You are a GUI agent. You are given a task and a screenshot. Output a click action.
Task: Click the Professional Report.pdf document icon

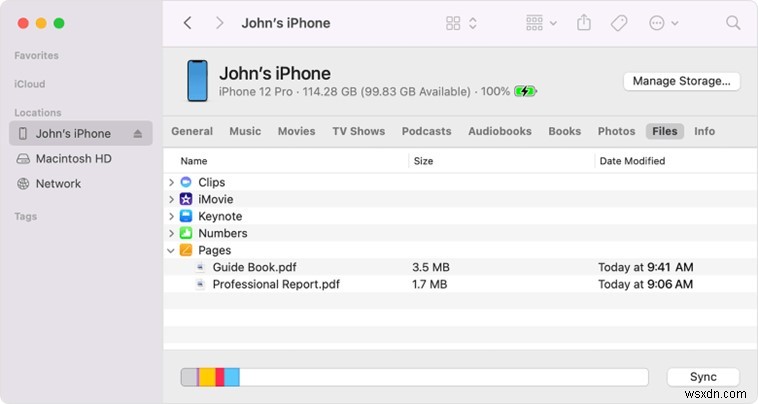tap(200, 284)
